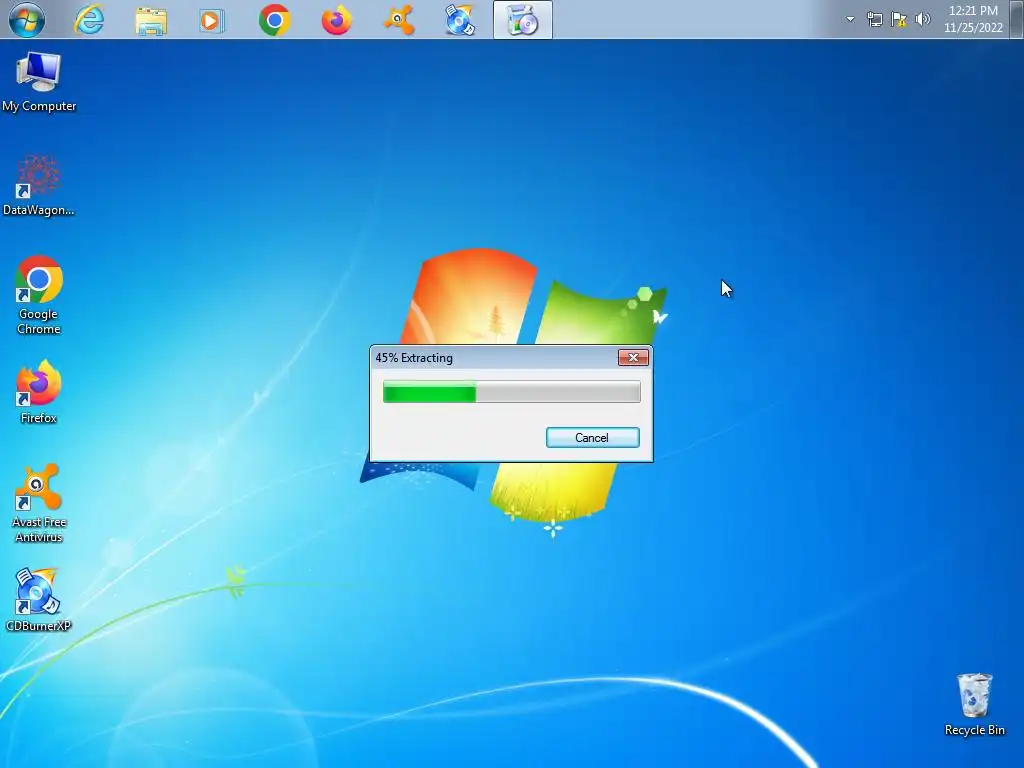Open Avast antivirus taskbar icon
Image resolution: width=1024 pixels, height=768 pixels.
click(398, 20)
